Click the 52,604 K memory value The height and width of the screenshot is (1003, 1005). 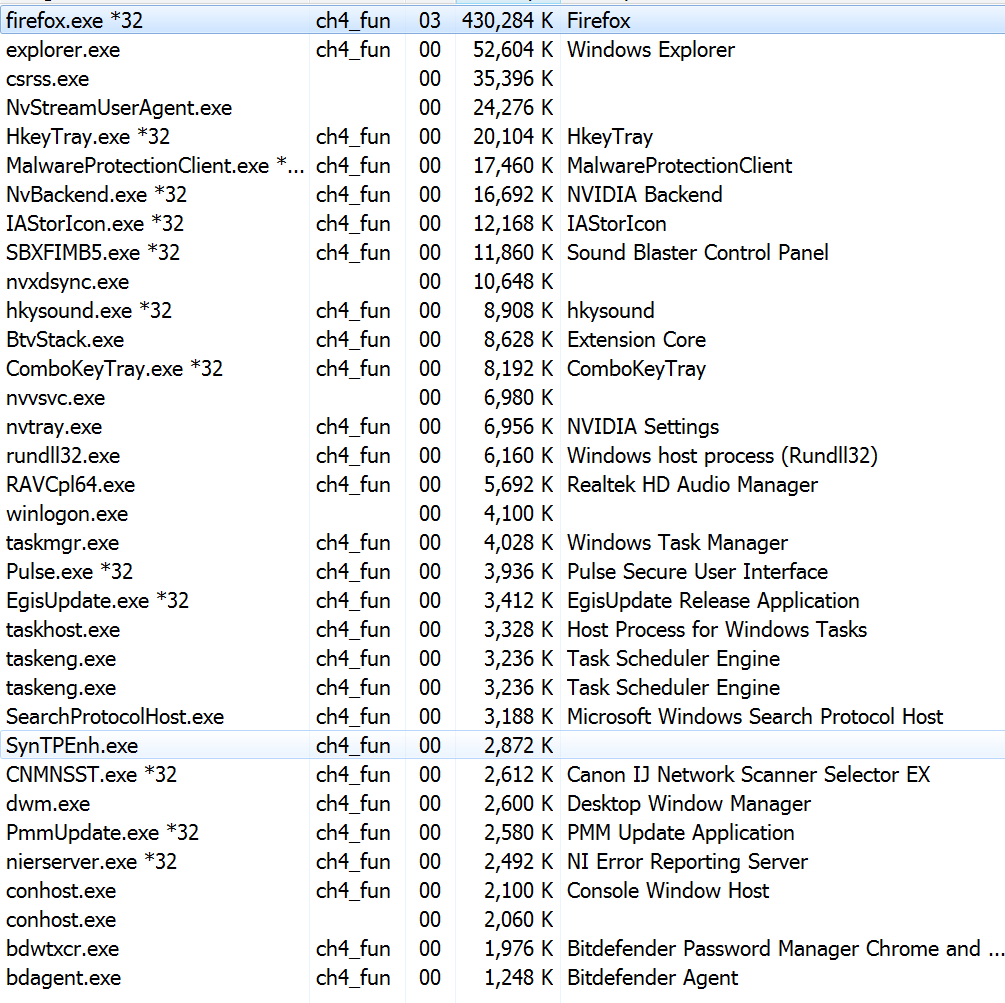click(513, 50)
